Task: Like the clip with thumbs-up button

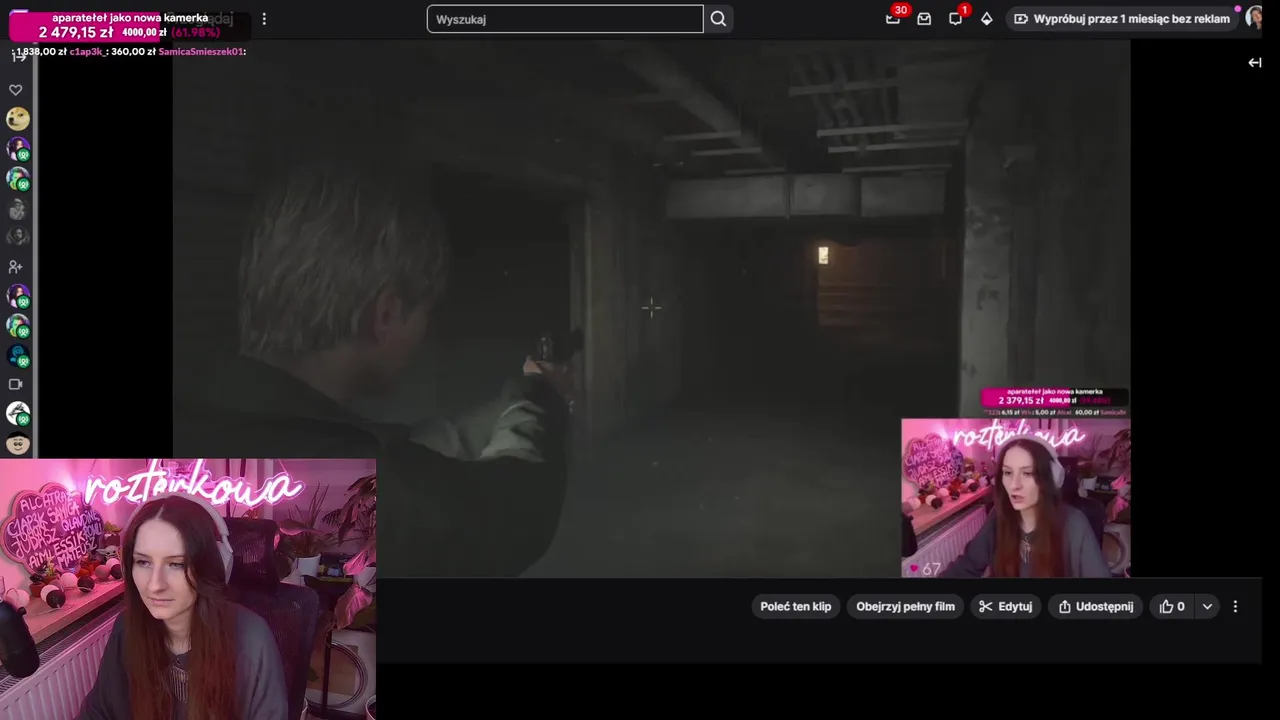Action: tap(1172, 606)
